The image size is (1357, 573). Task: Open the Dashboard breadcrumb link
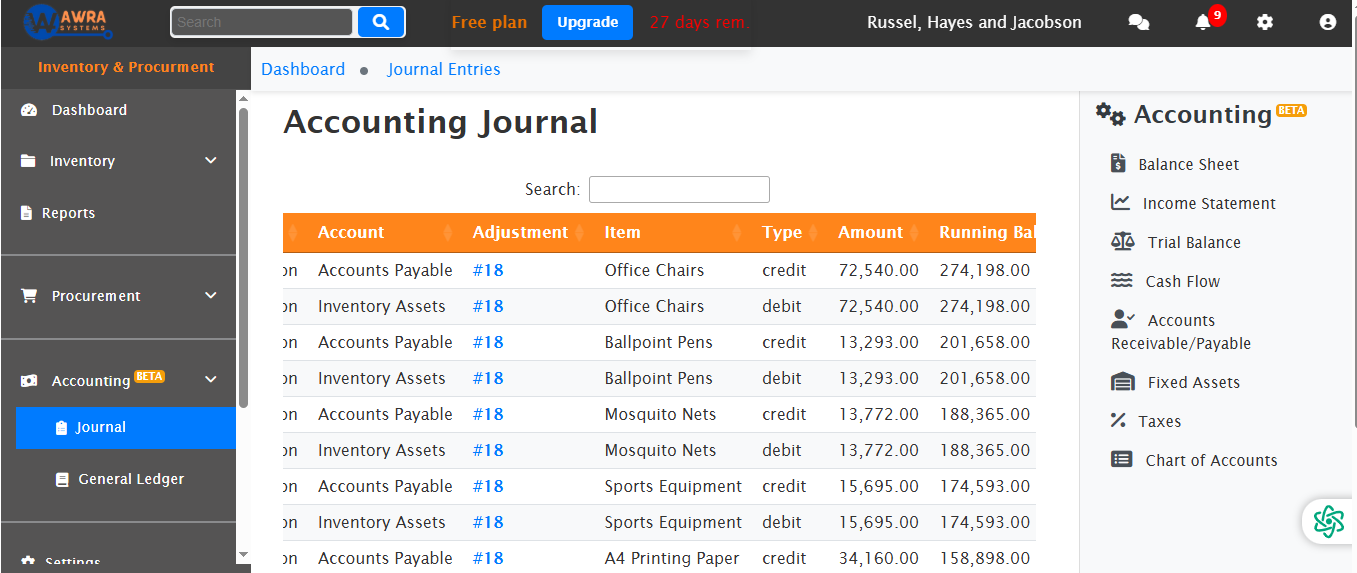[x=303, y=69]
